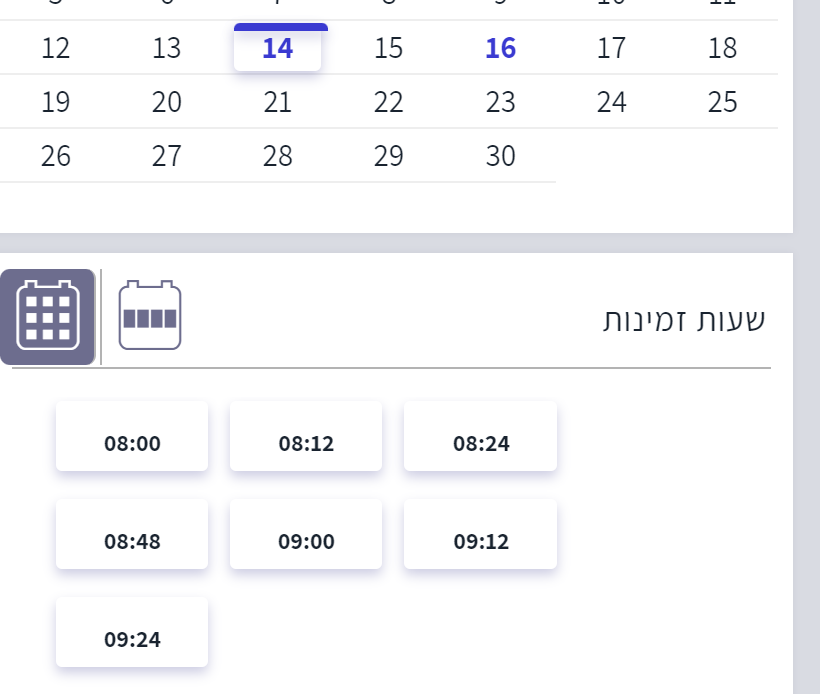Choose the 09:12 time slot
This screenshot has width=820, height=694.
tap(480, 541)
